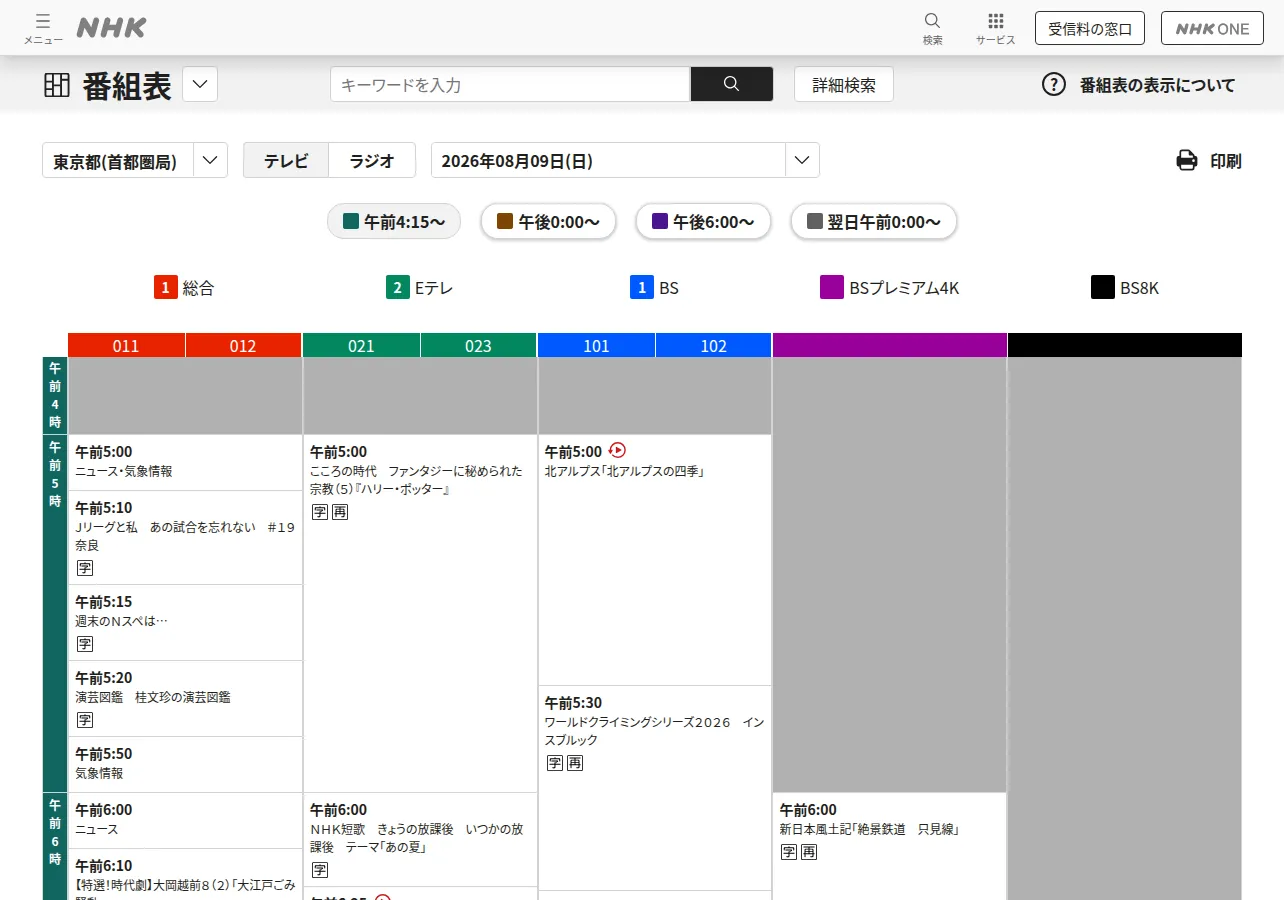Click the 午前5時 hour label
Screen dimensions: 1284x900
coord(55,613)
